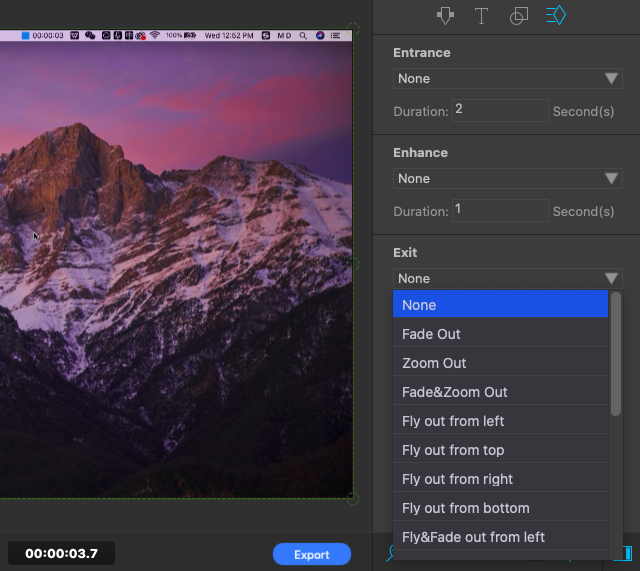Click the corner resize handle on video frame
Viewport: 640px width, 571px height.
click(x=352, y=497)
